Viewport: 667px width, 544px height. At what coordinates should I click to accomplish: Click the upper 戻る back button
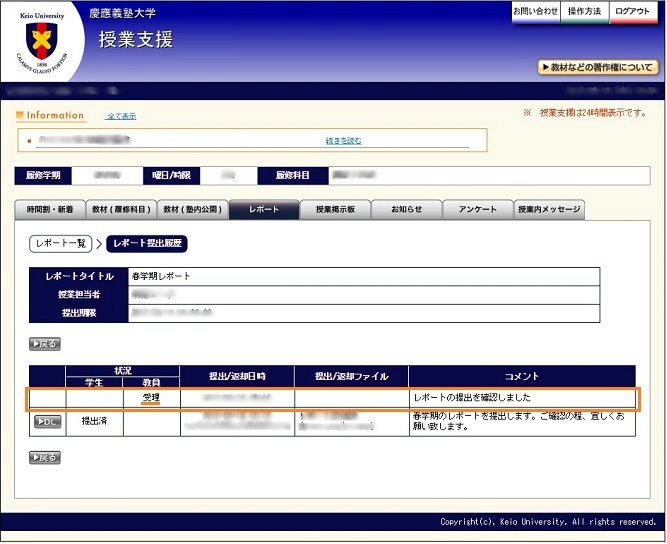(45, 344)
